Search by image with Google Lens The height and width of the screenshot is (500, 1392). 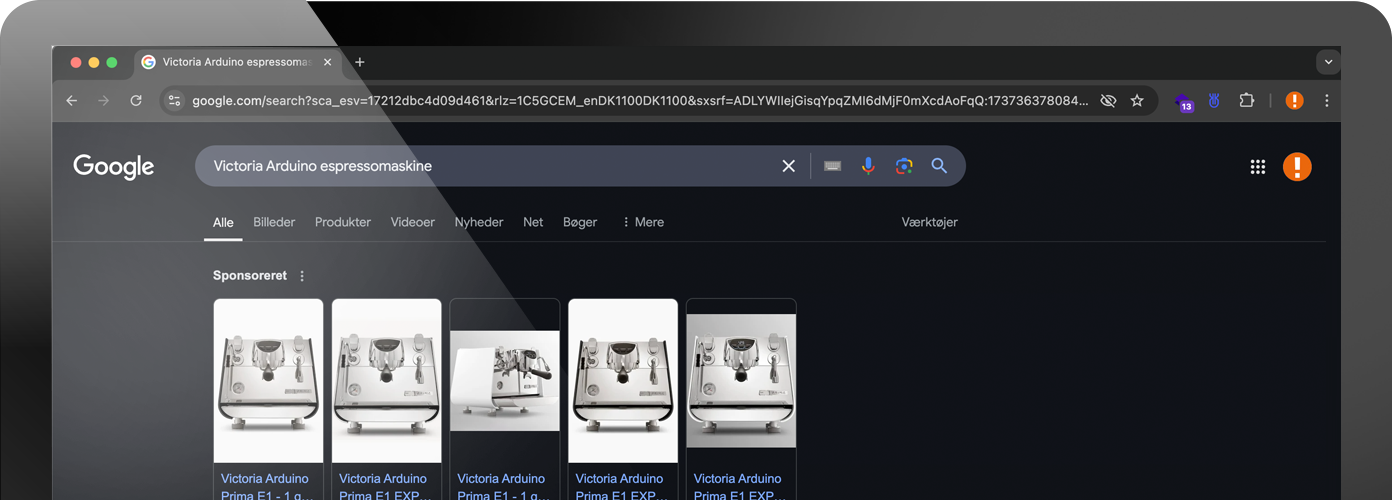tap(904, 166)
